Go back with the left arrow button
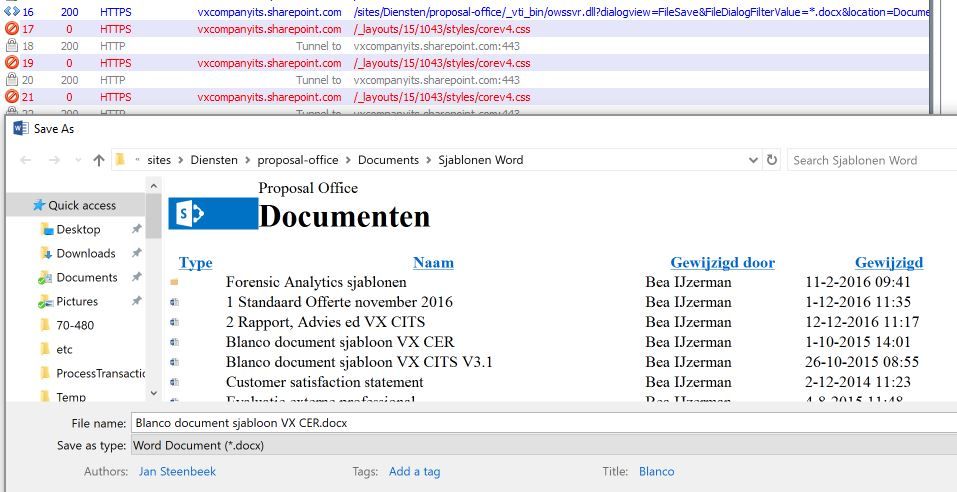 click(x=26, y=160)
